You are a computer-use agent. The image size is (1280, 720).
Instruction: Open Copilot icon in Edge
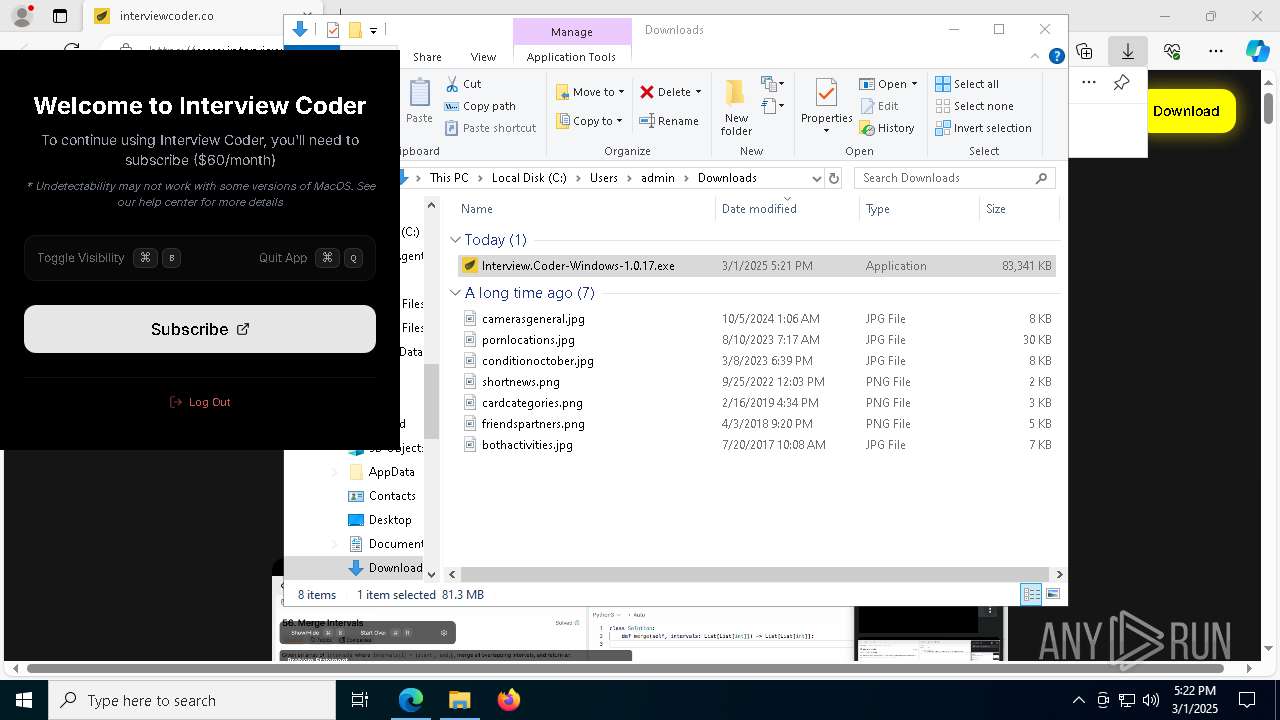coord(1257,51)
